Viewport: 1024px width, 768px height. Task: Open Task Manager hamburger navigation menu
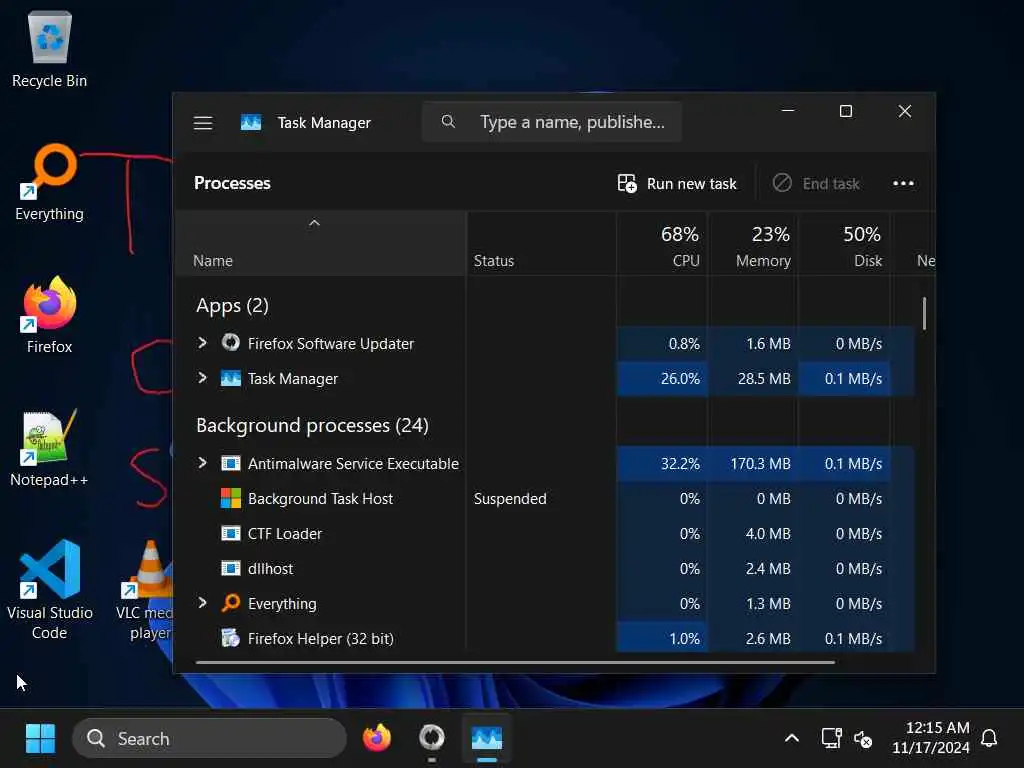click(x=203, y=123)
